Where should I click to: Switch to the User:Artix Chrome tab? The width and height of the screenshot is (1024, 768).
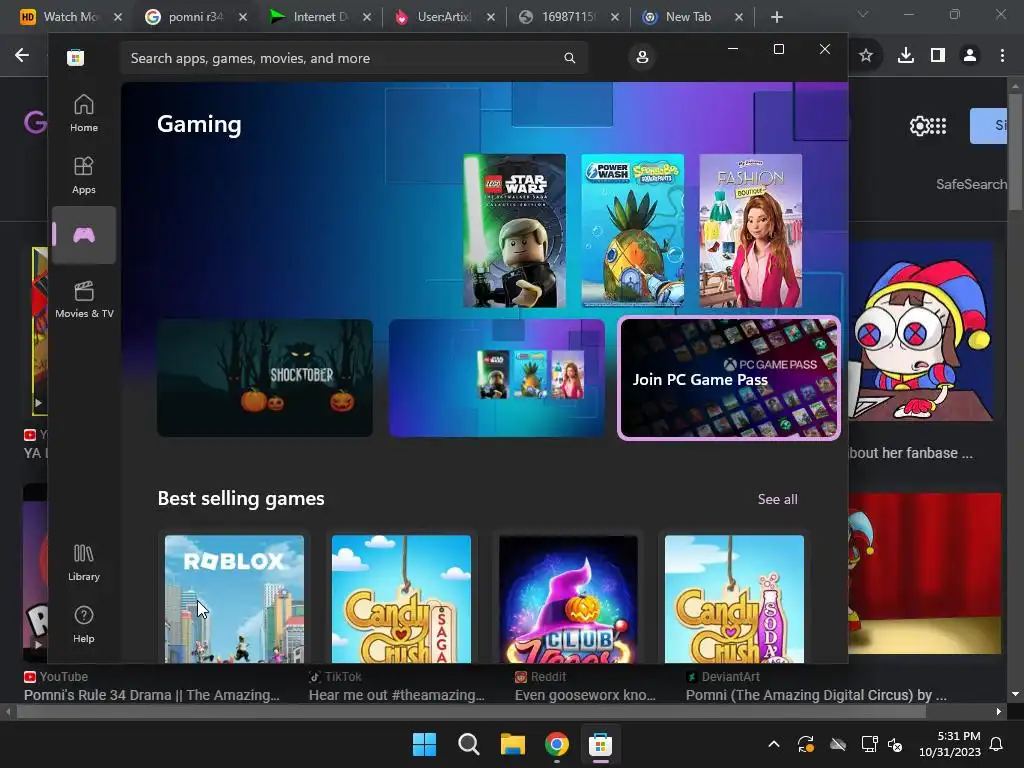coord(444,17)
